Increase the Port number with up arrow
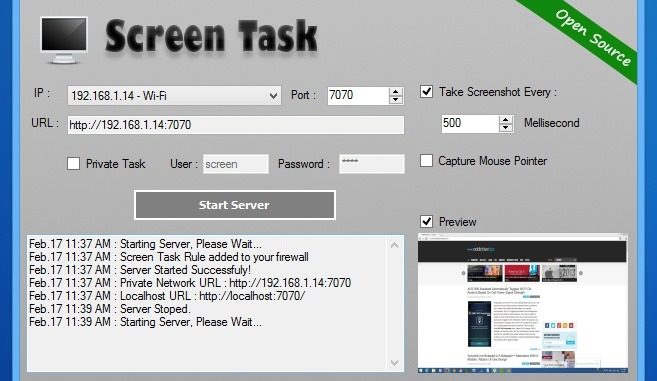The image size is (657, 381). click(x=396, y=91)
